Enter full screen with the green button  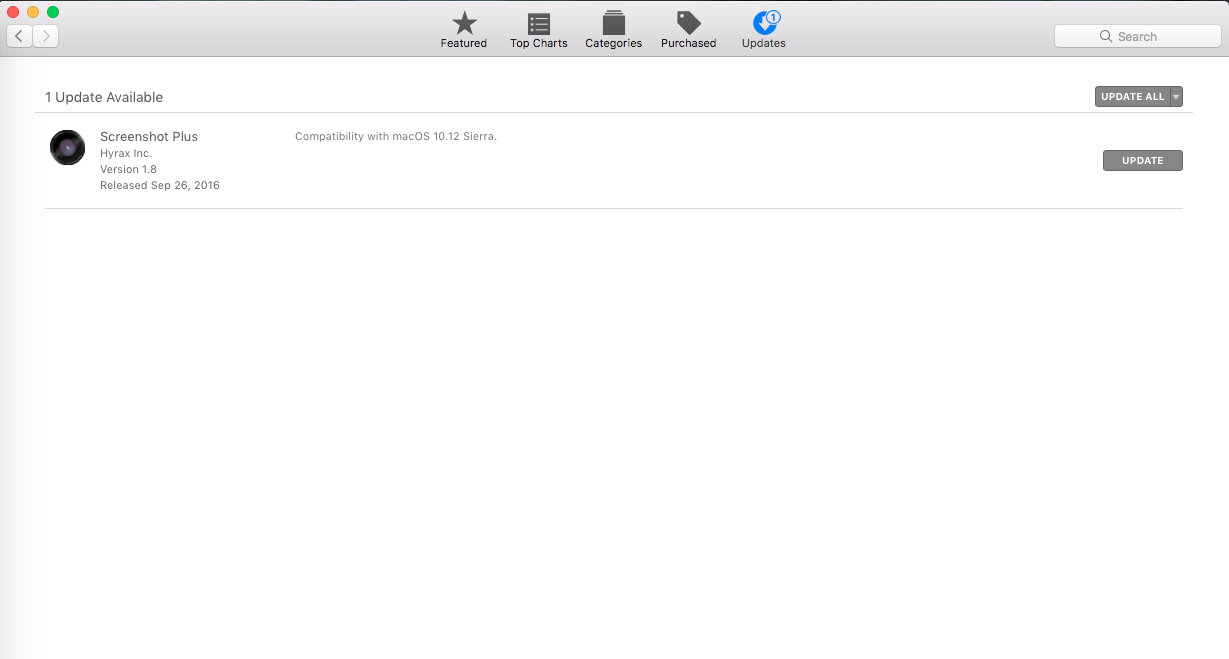[x=53, y=12]
